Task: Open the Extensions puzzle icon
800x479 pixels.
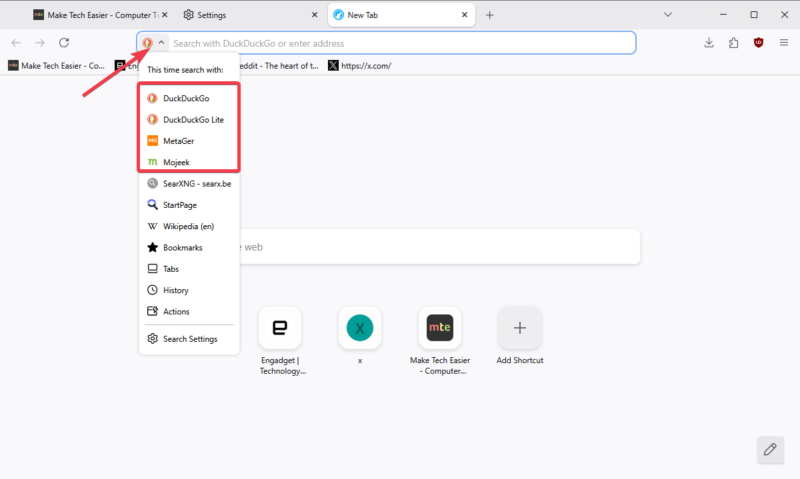Action: [x=734, y=43]
